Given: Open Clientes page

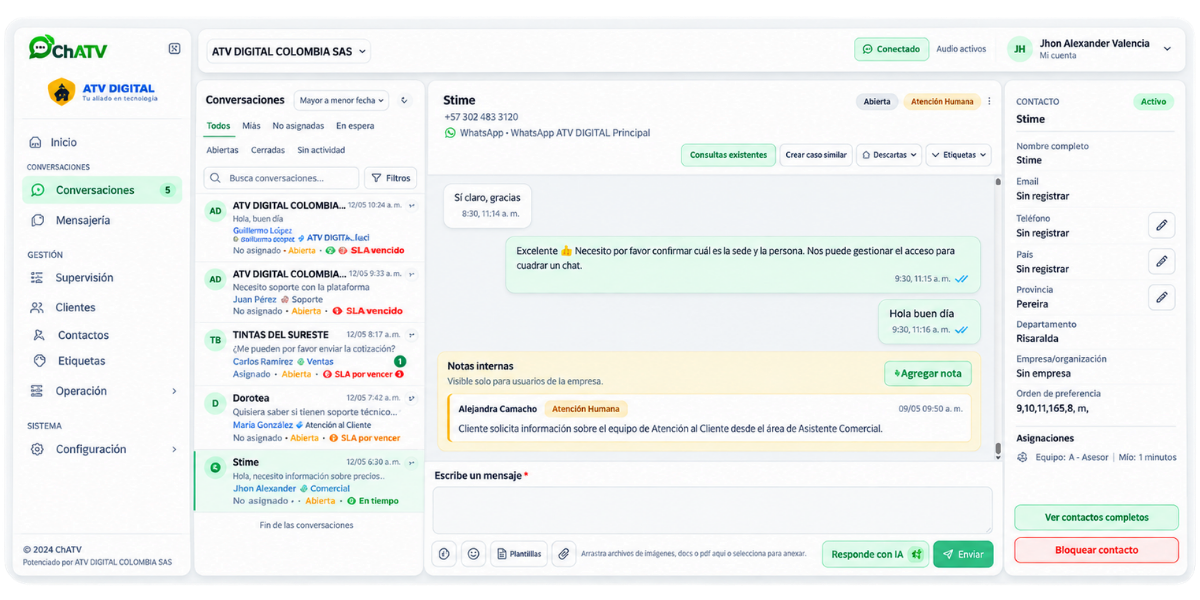Looking at the screenshot, I should tap(76, 308).
